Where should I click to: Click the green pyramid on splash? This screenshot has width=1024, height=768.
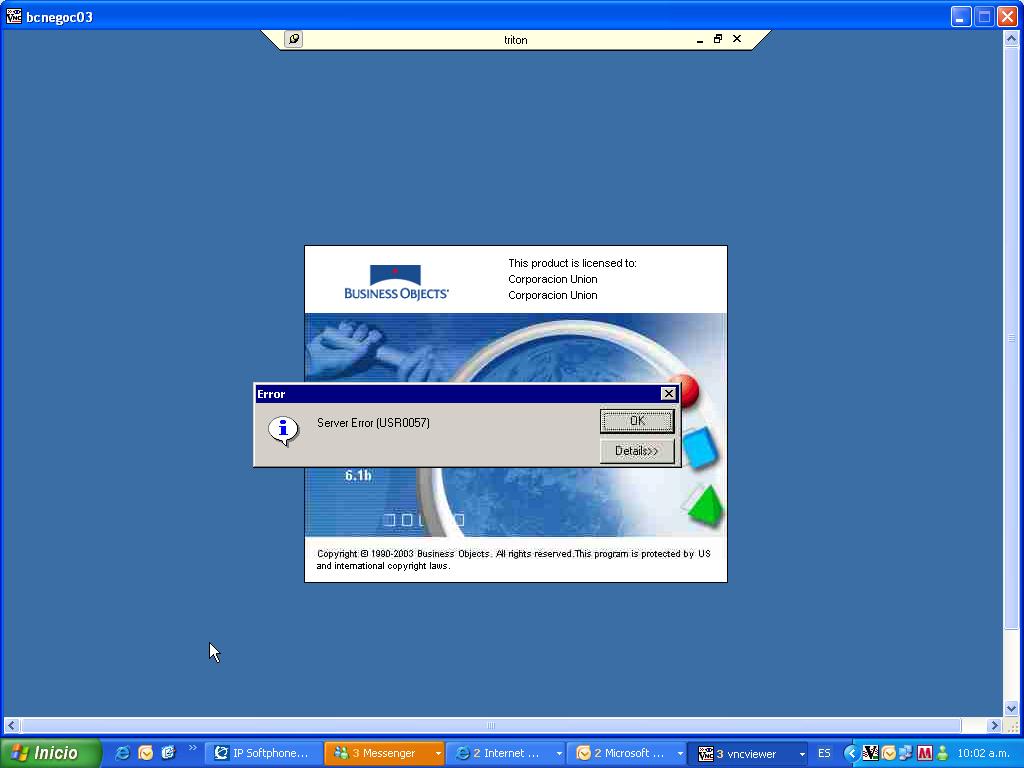click(x=704, y=505)
